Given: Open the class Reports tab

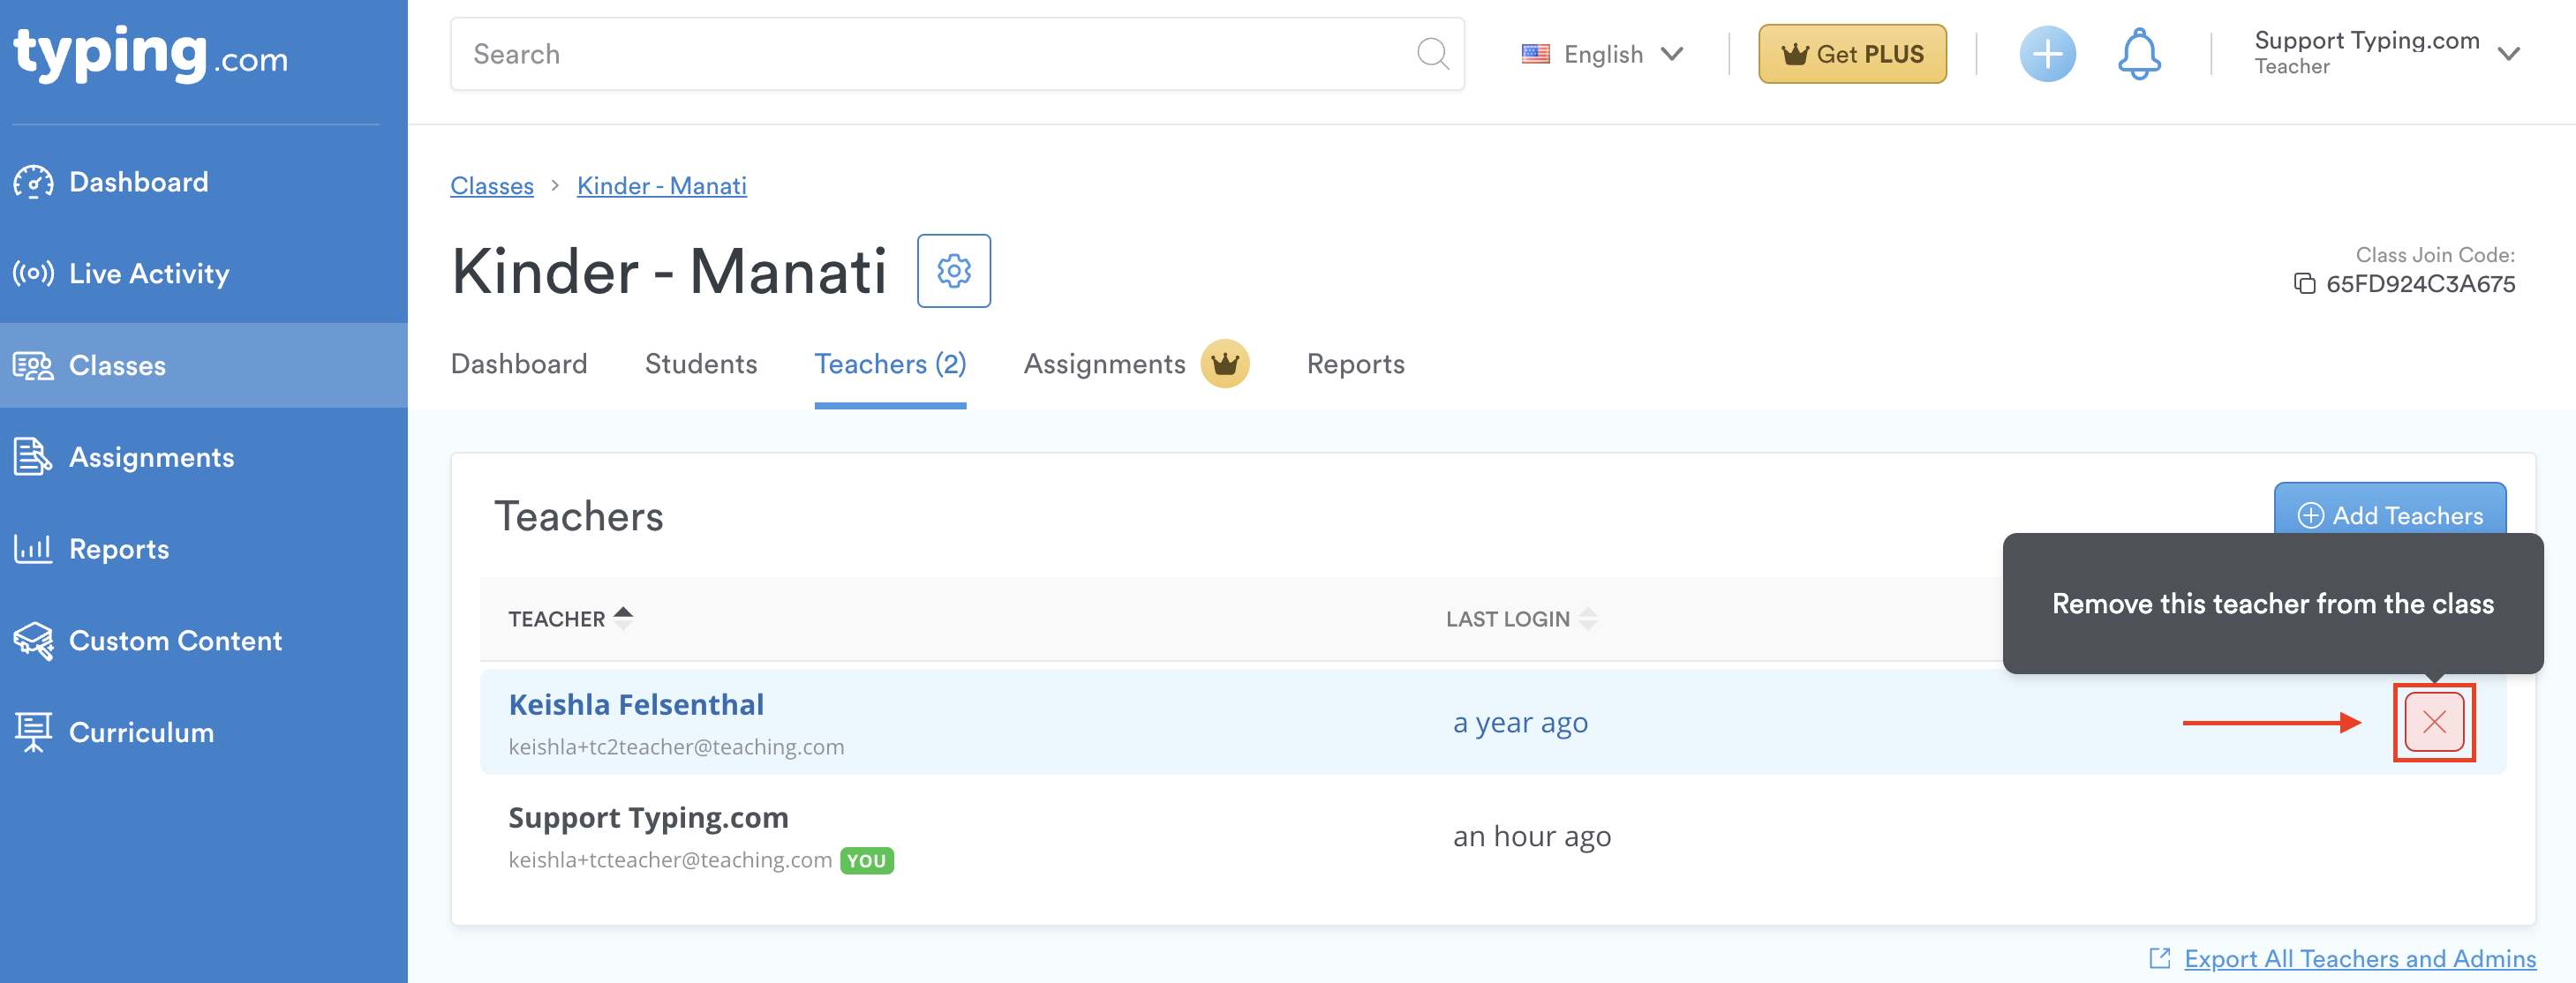Looking at the screenshot, I should 1354,364.
